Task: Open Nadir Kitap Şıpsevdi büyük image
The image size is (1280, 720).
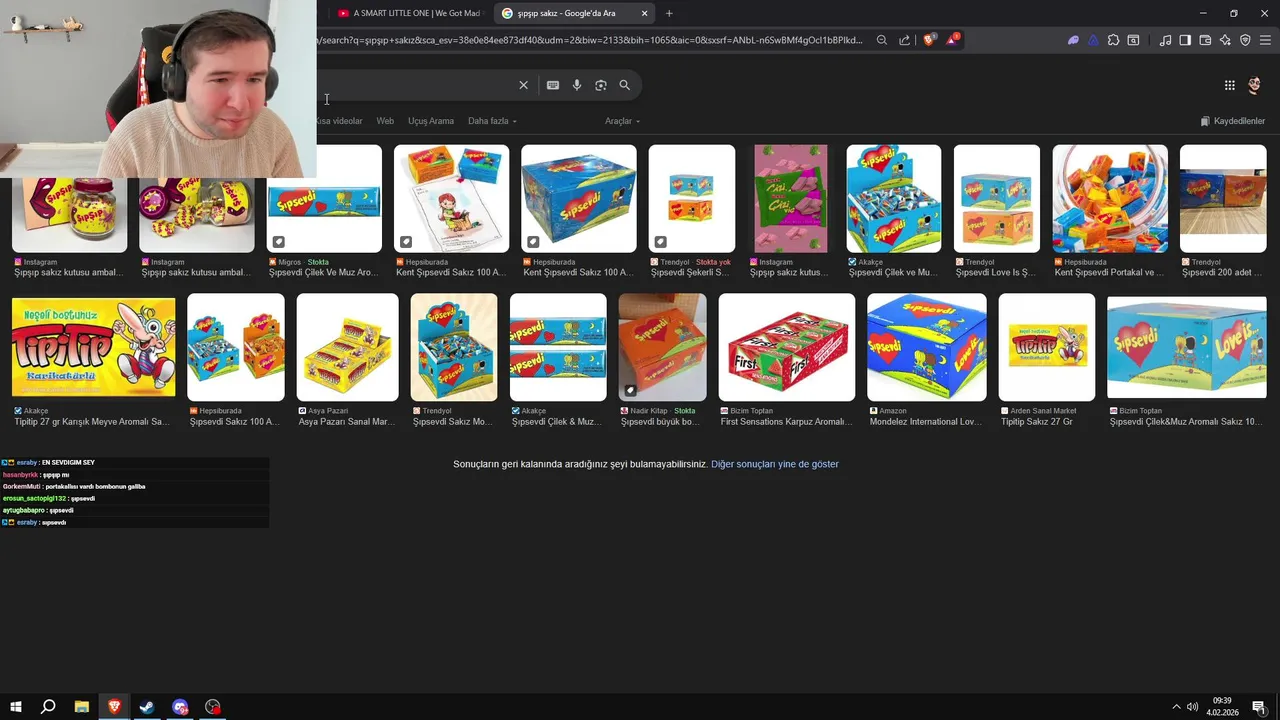Action: [662, 347]
